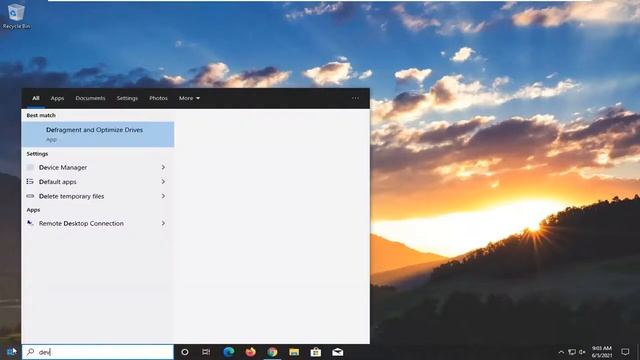Open the Recycle Bin desktop icon
640x360 pixels.
16,16
